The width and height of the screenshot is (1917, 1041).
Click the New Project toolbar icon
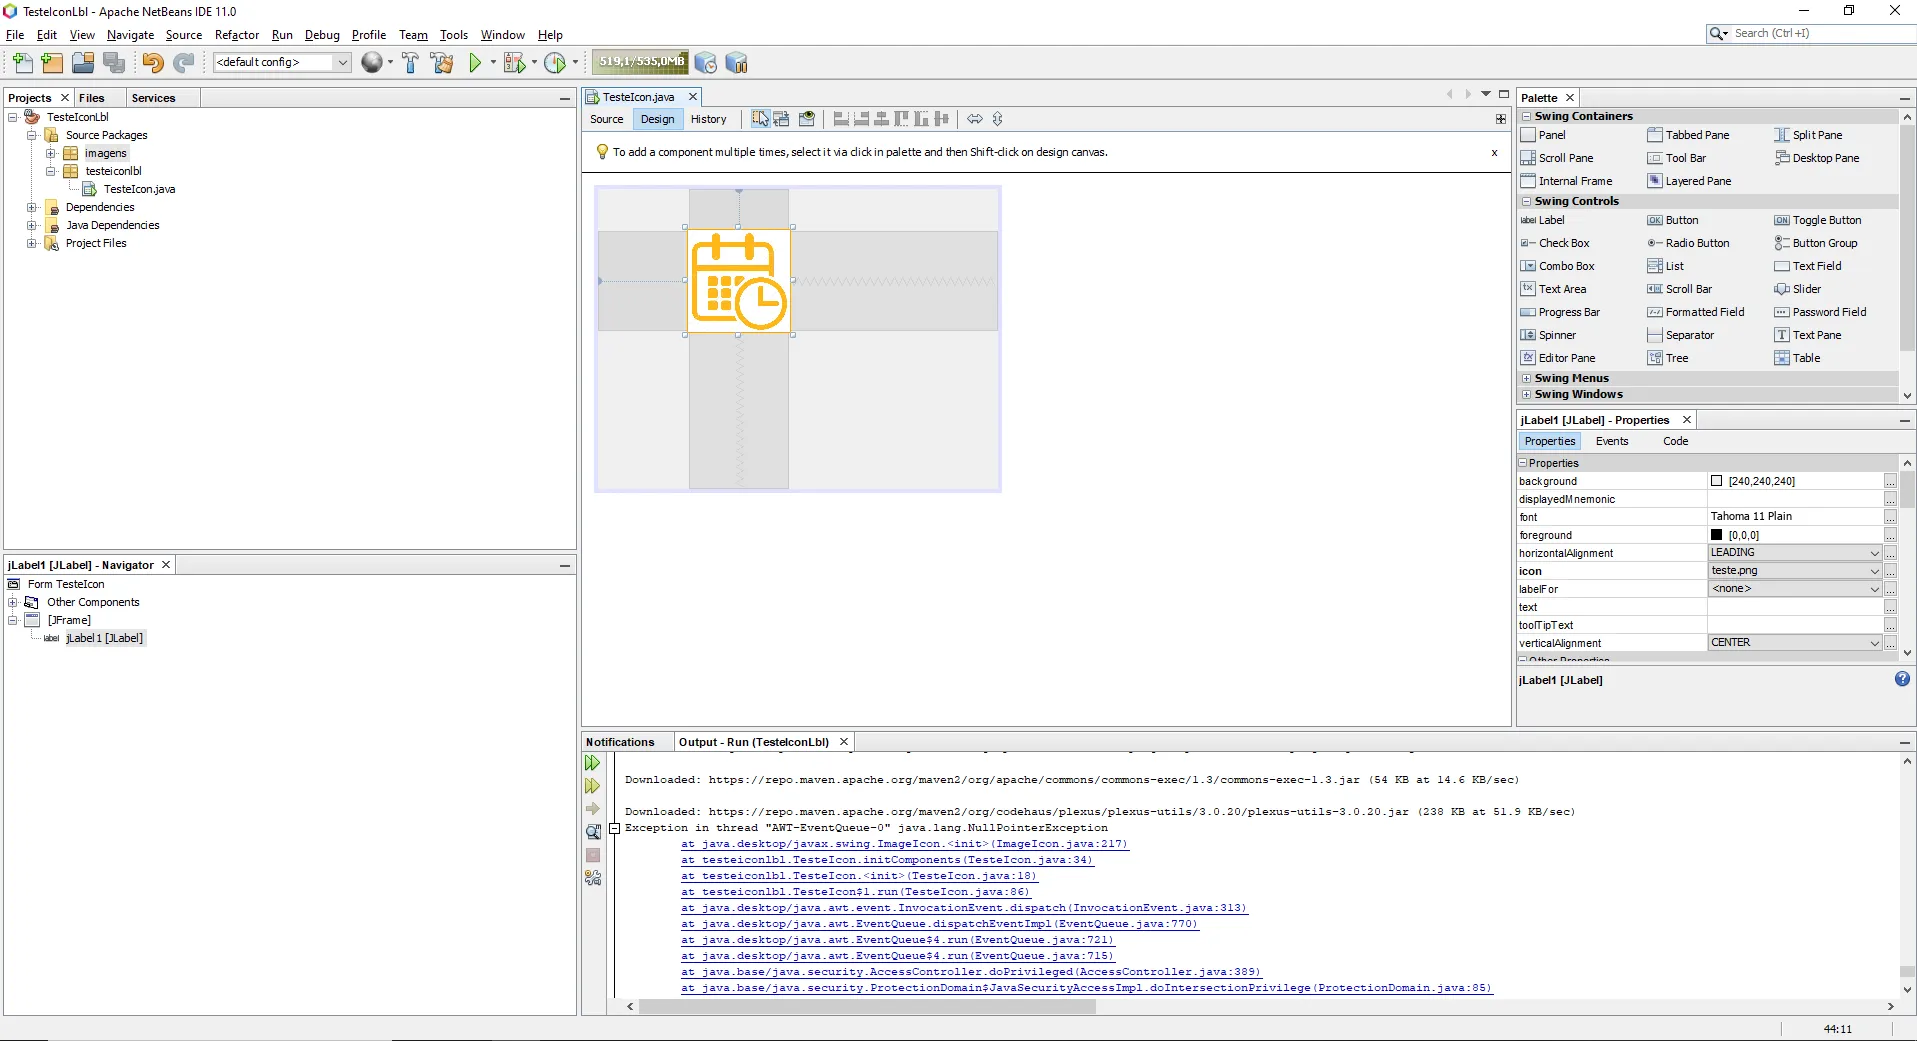click(52, 63)
